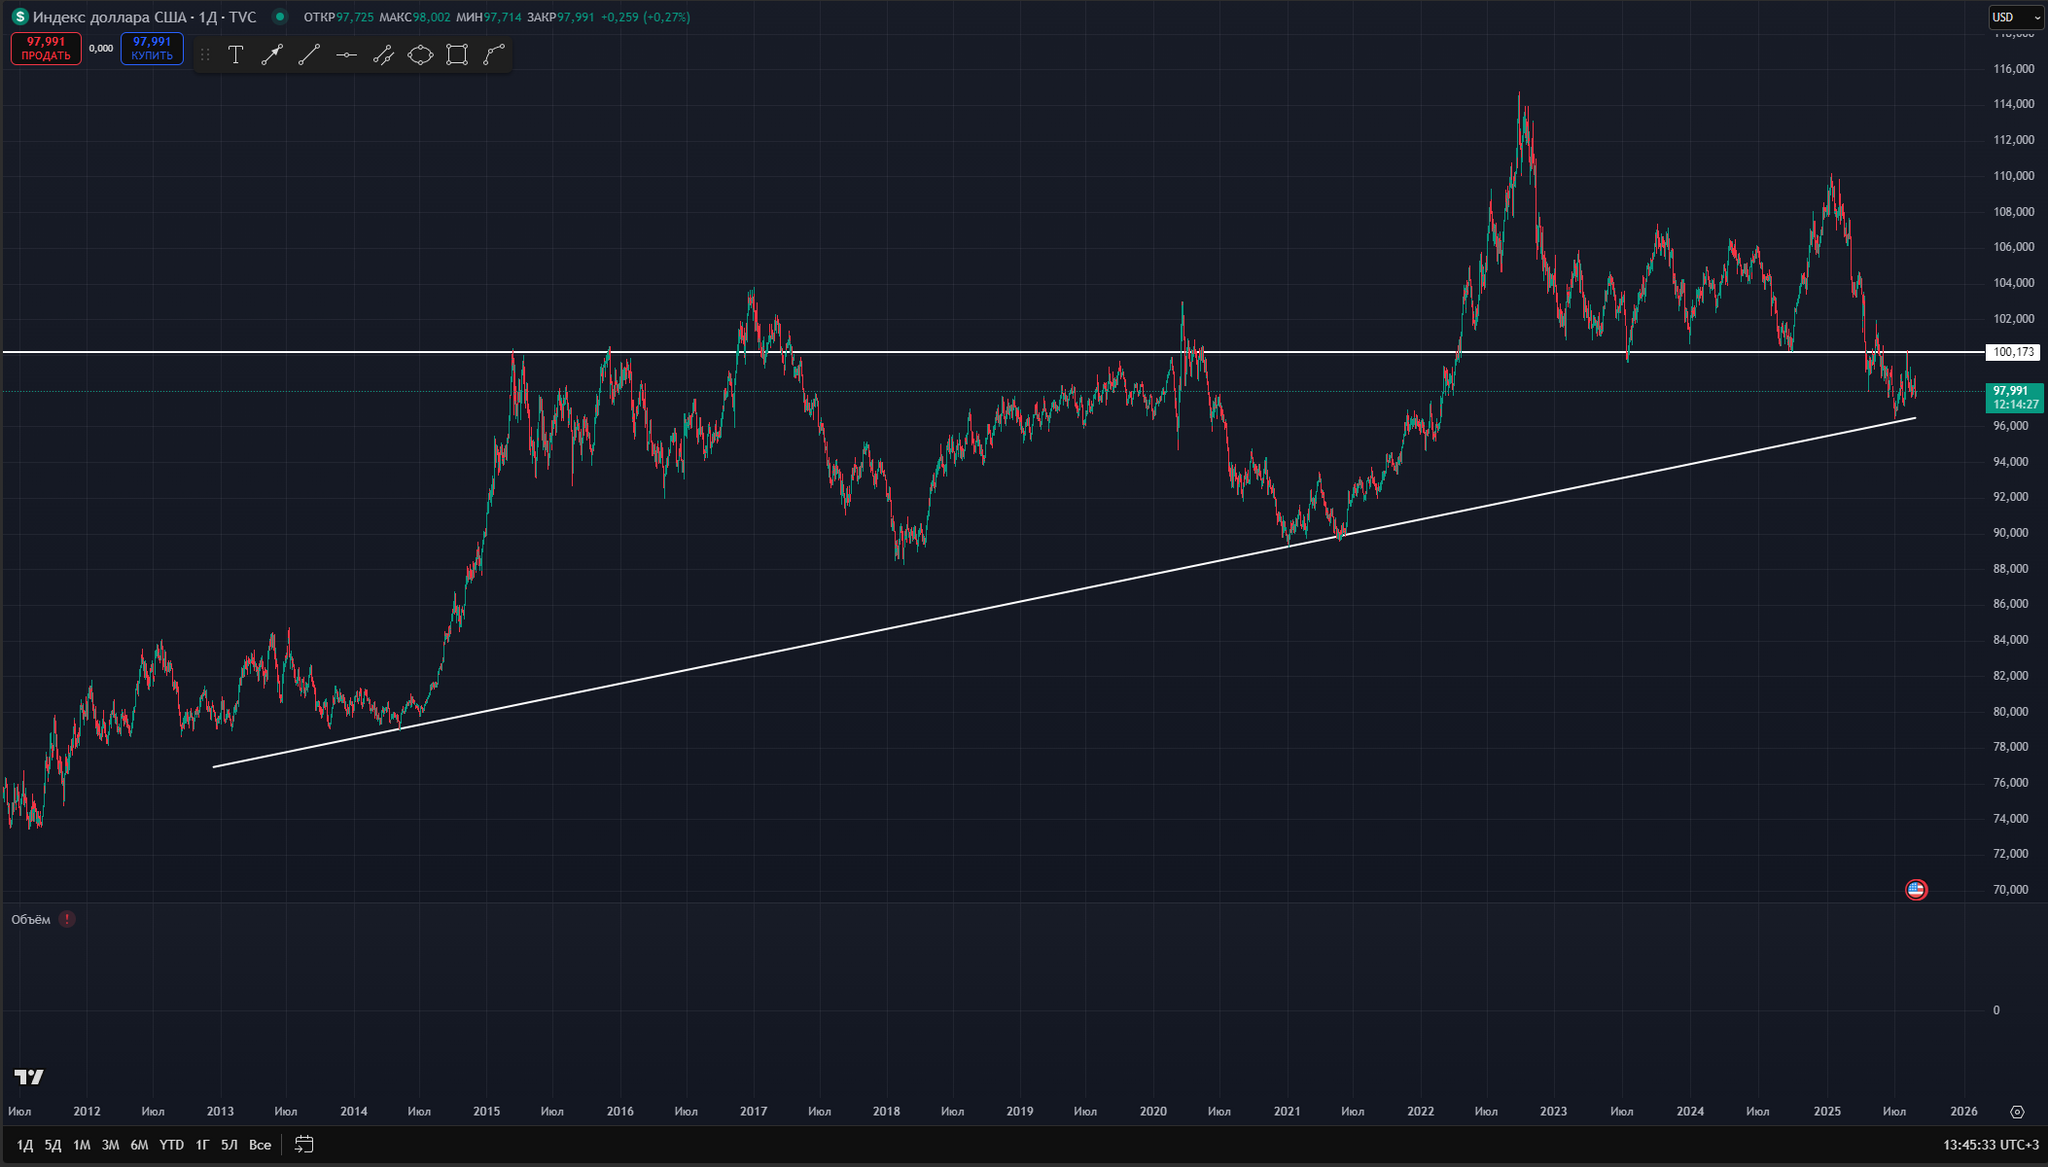
Task: Select the Ellipse drawing tool
Action: (420, 55)
